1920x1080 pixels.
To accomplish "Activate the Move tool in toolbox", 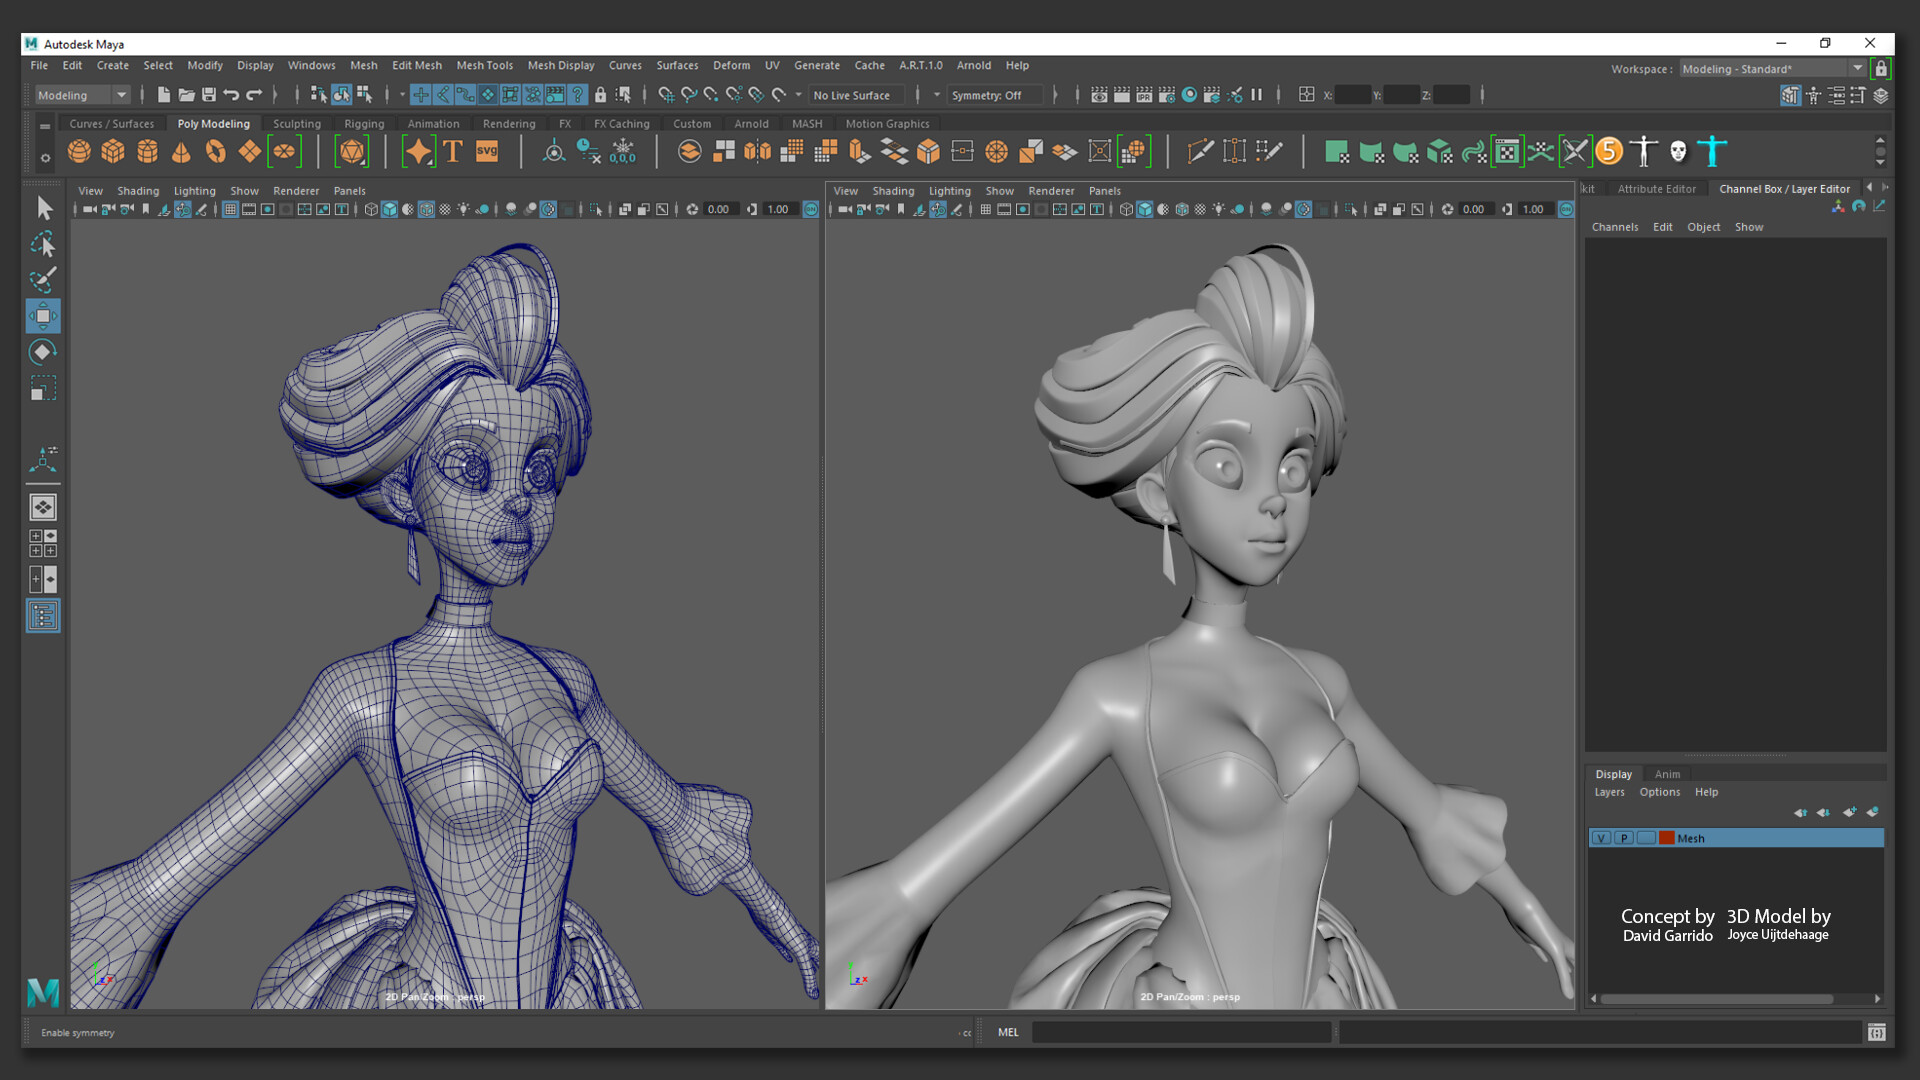I will coord(43,317).
